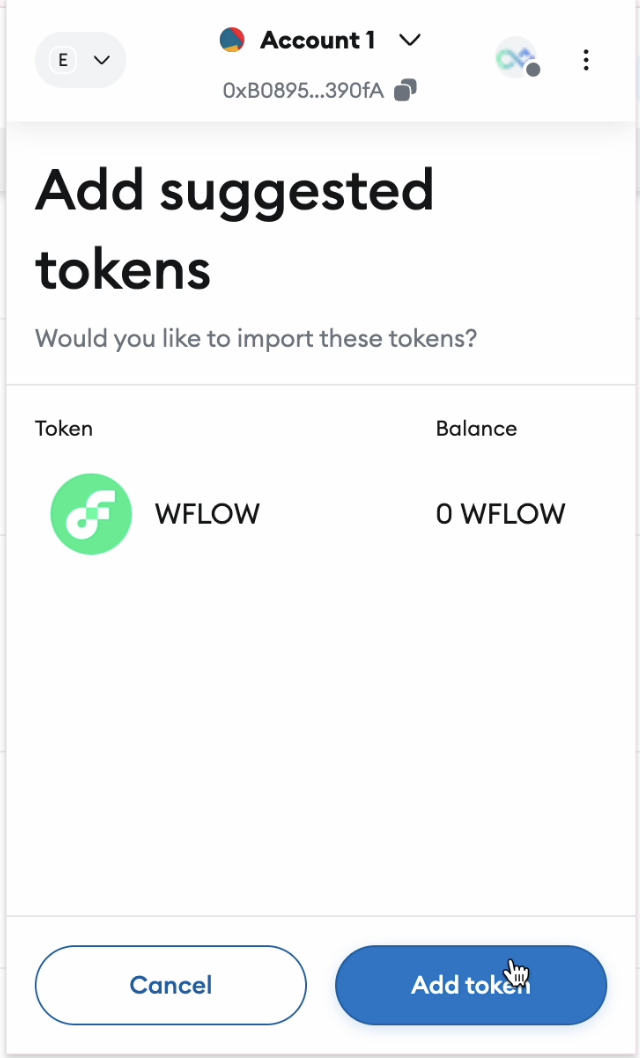Expand the network selector chevron

point(100,60)
